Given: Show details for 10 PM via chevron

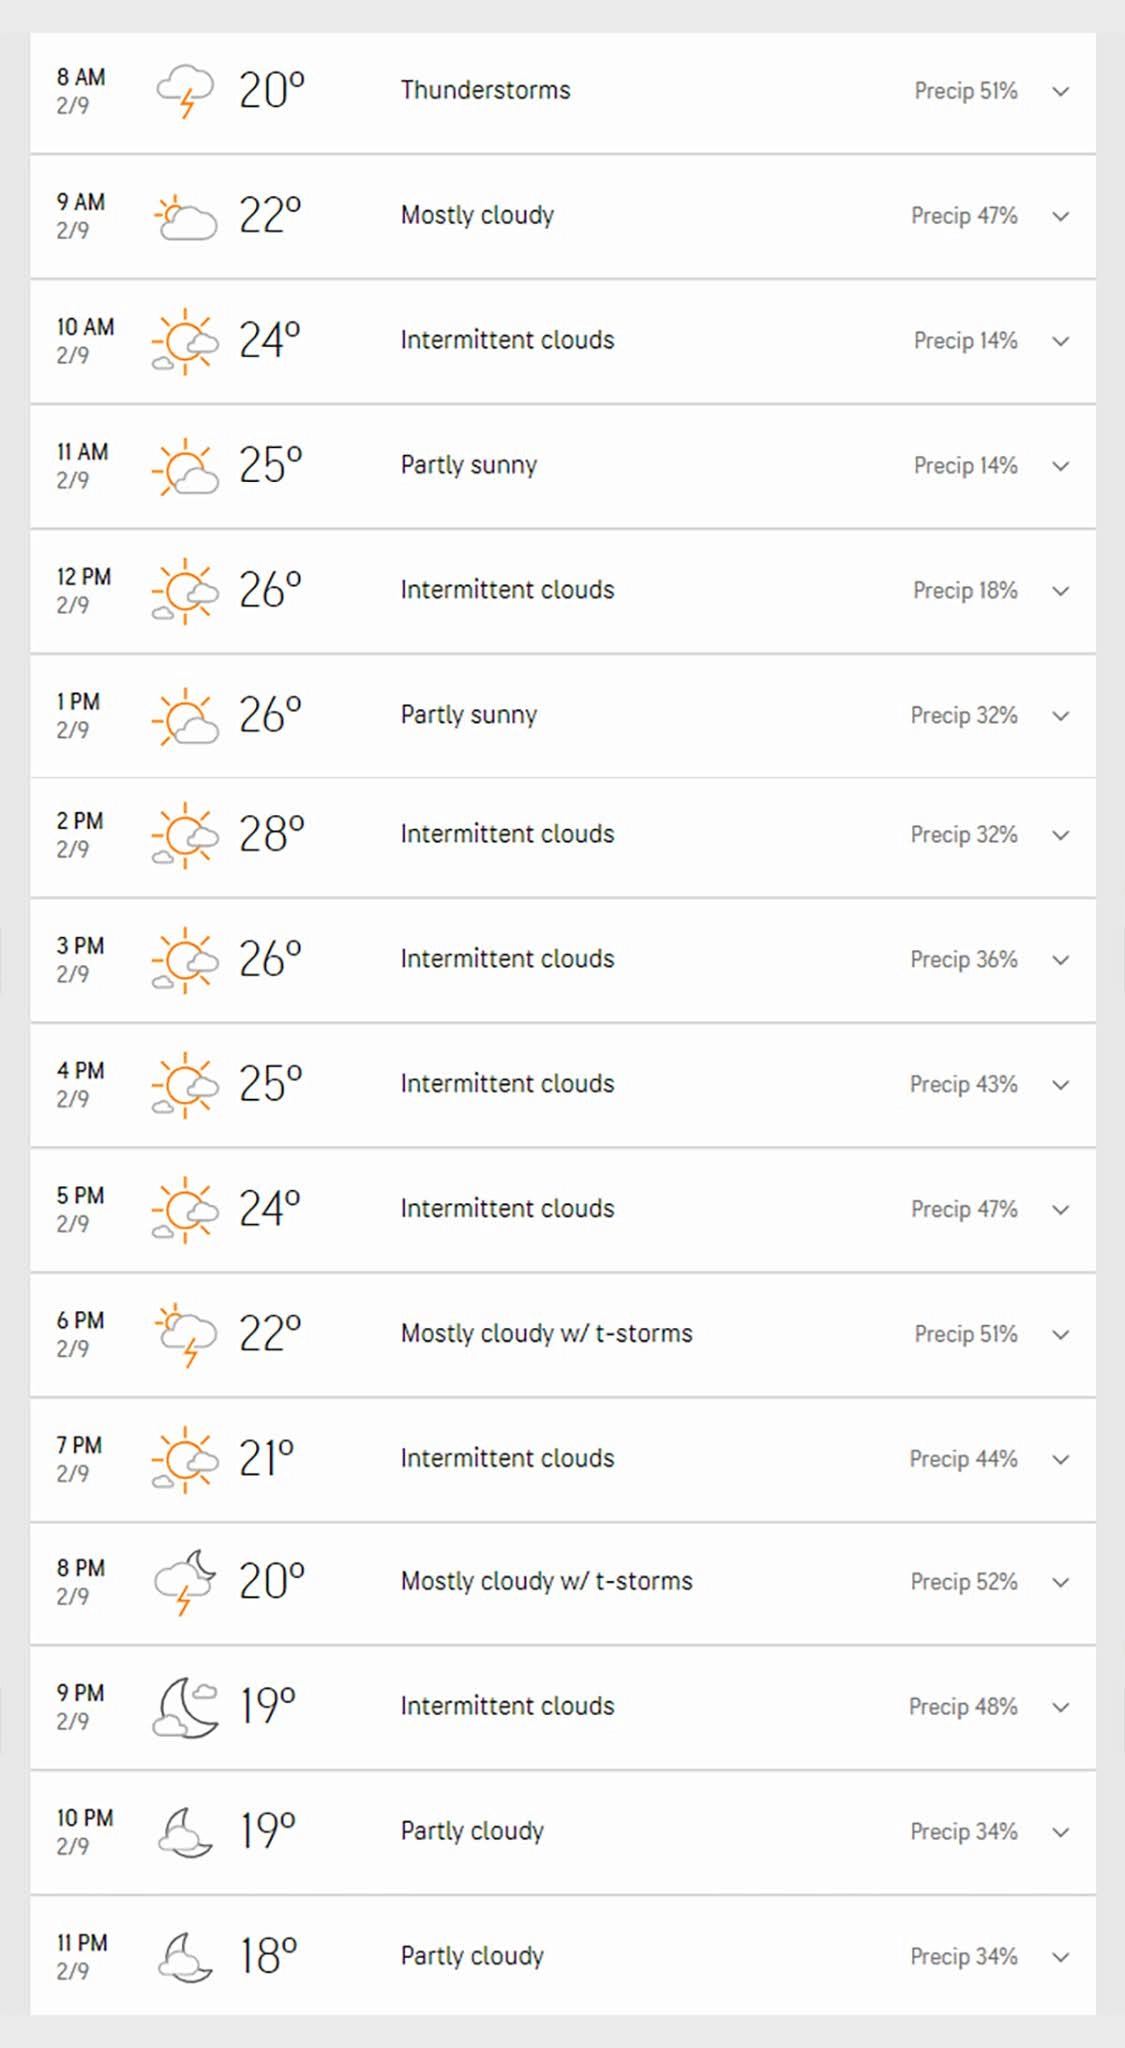Looking at the screenshot, I should click(x=1061, y=1832).
